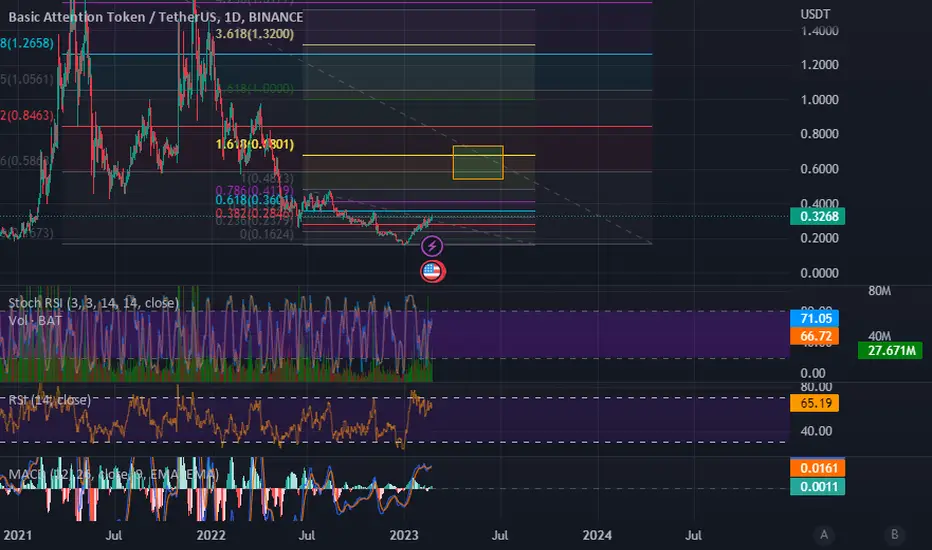Image resolution: width=932 pixels, height=550 pixels.
Task: Select the Vol · BAT indicator label
Action: (35, 321)
